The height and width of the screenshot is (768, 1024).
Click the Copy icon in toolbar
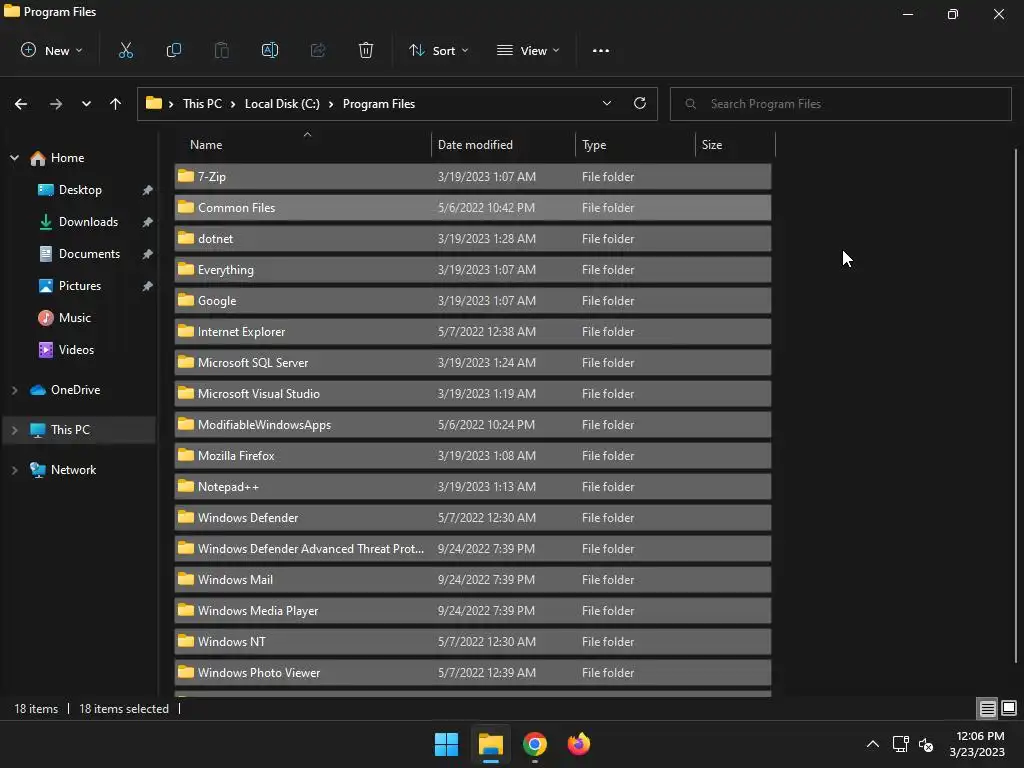point(174,50)
